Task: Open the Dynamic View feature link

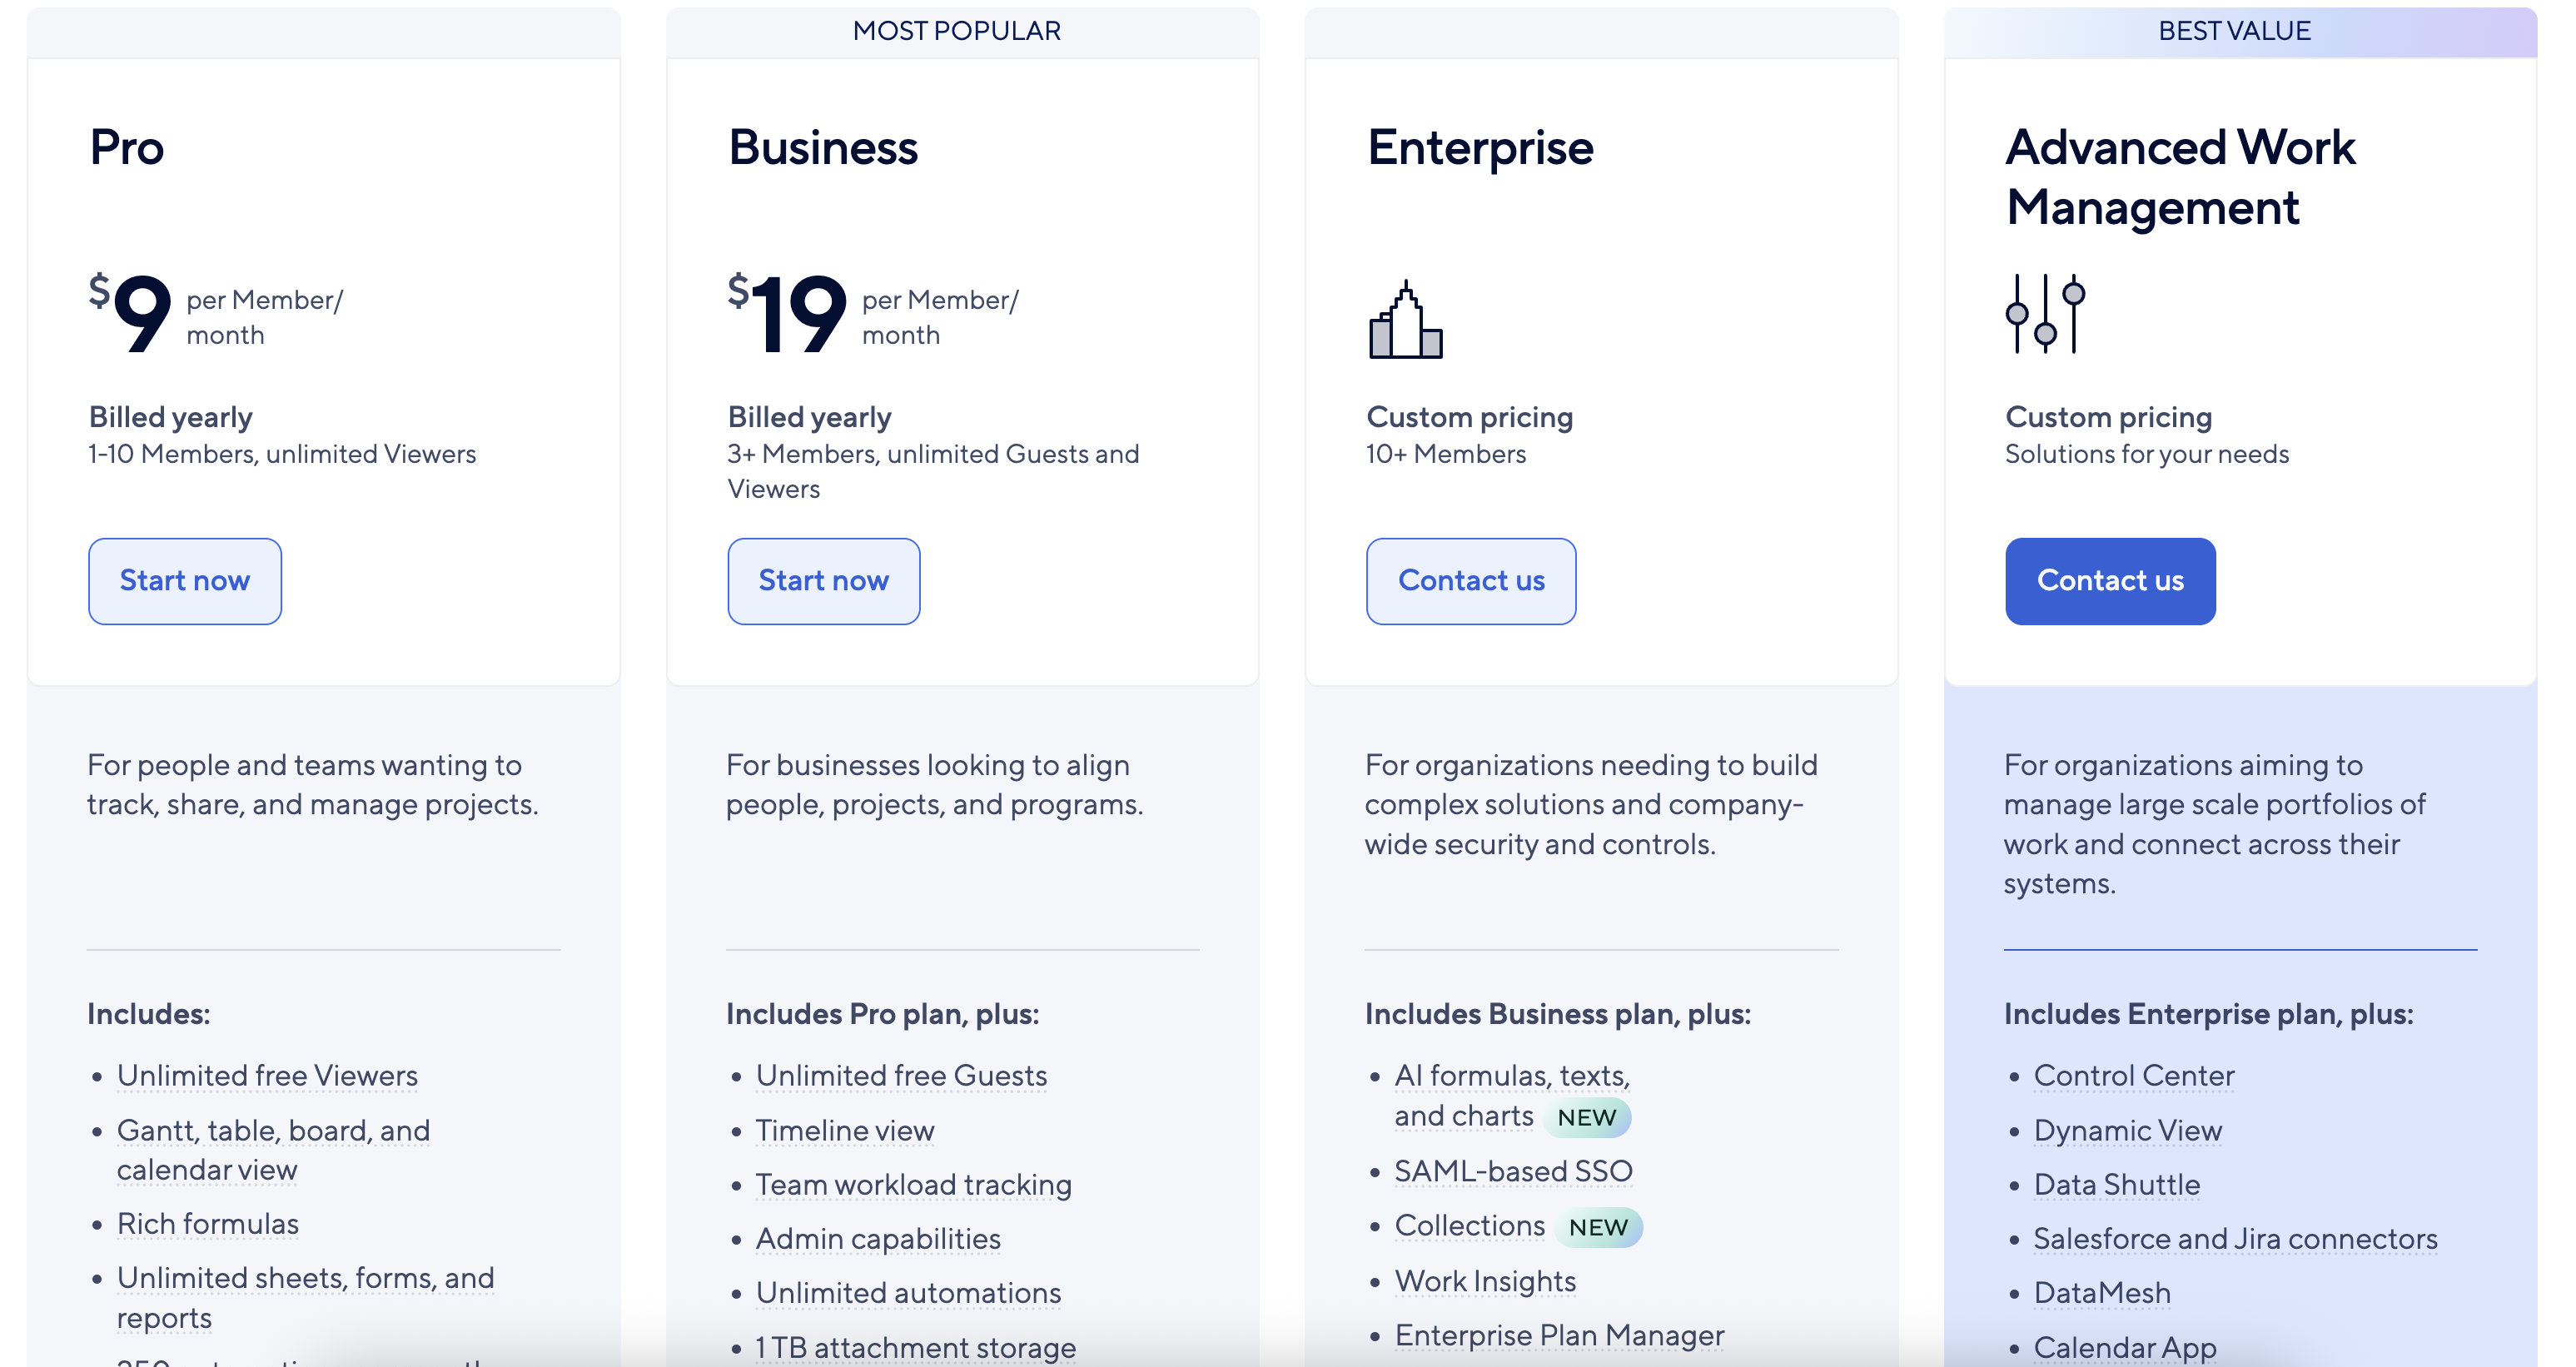Action: point(2128,1130)
